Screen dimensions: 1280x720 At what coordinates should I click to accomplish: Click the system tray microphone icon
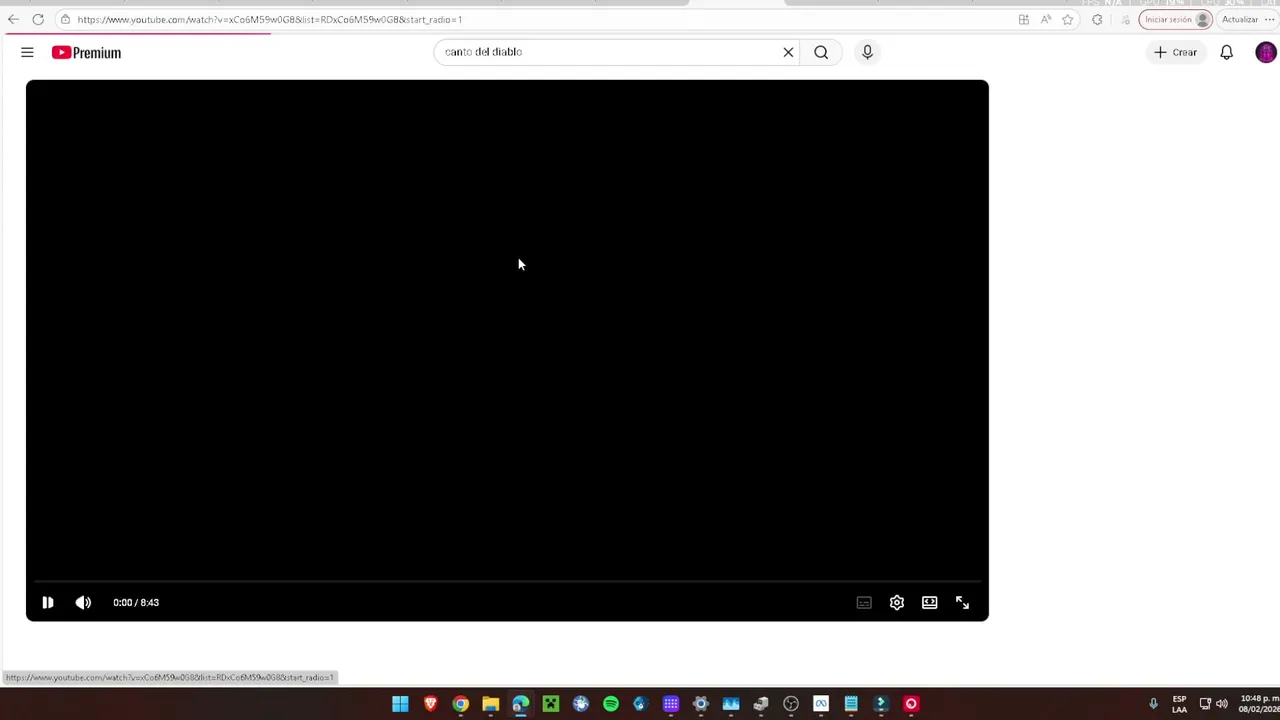point(1153,704)
